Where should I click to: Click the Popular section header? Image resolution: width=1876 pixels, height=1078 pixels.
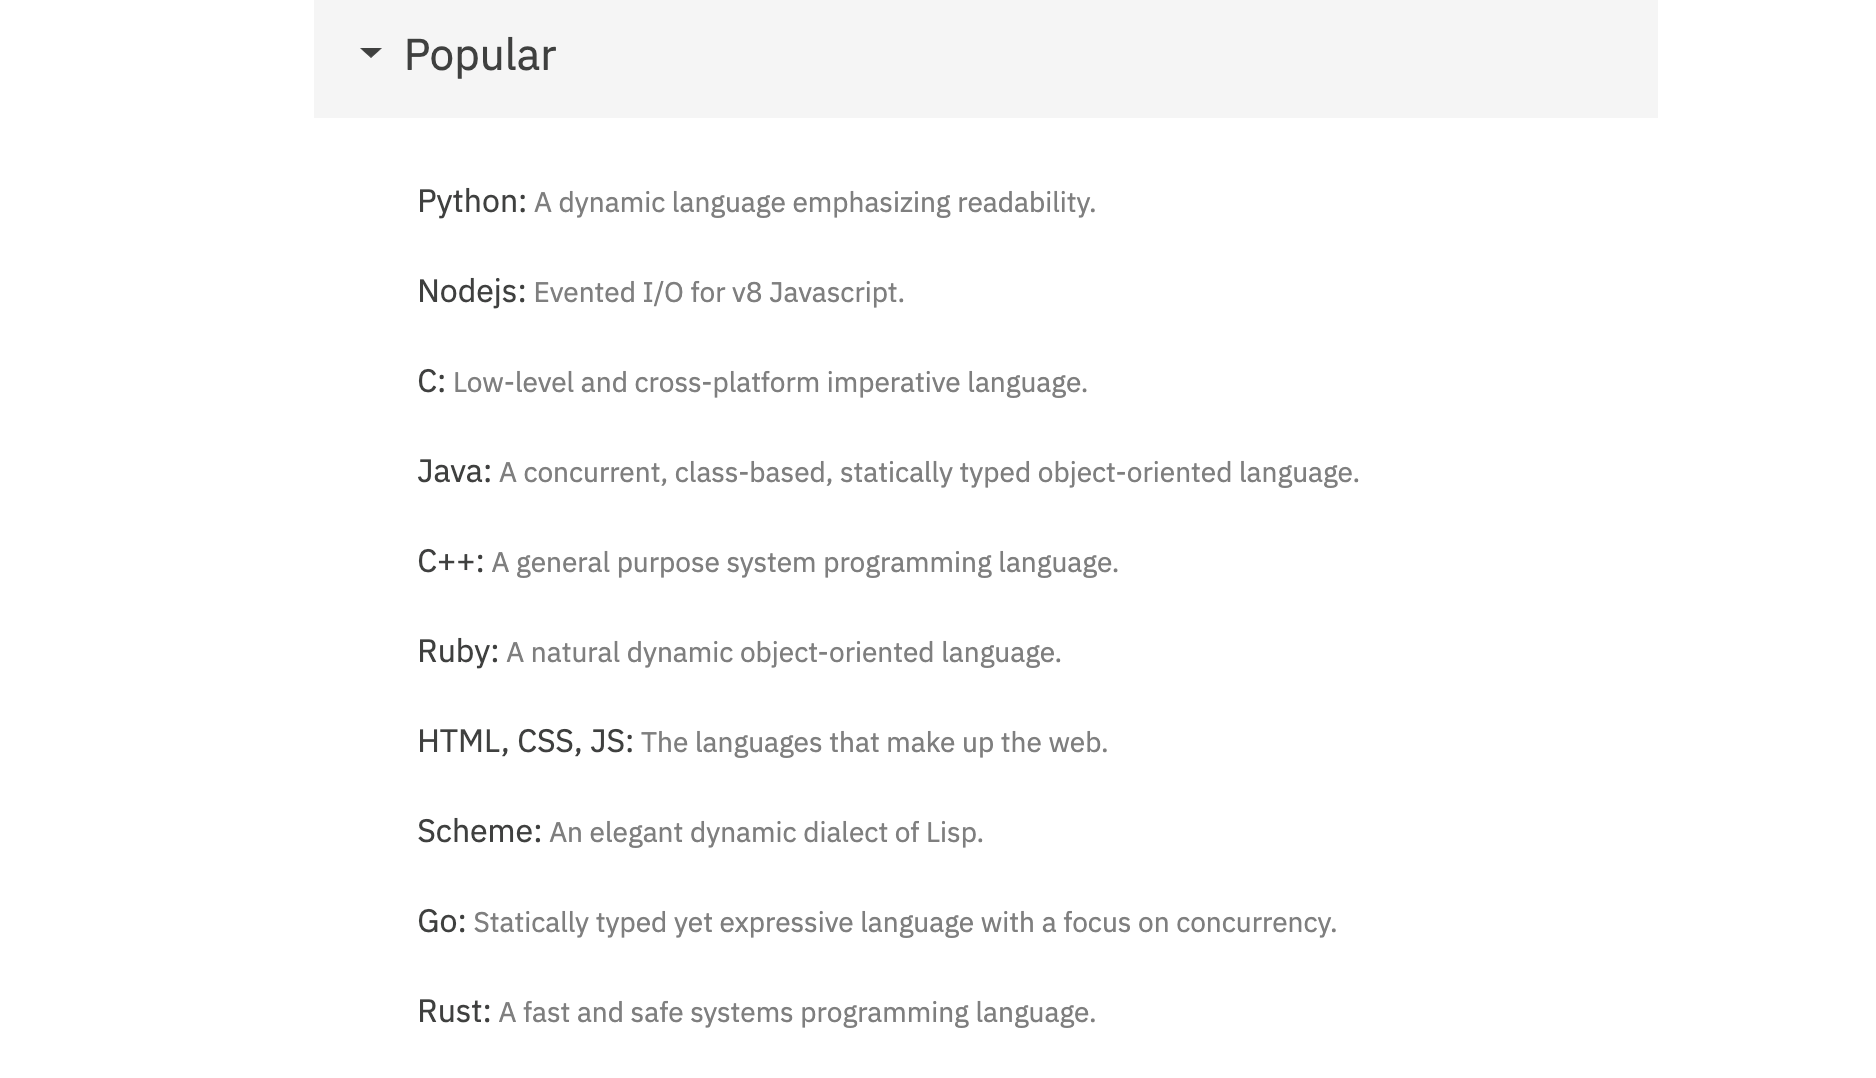click(480, 54)
